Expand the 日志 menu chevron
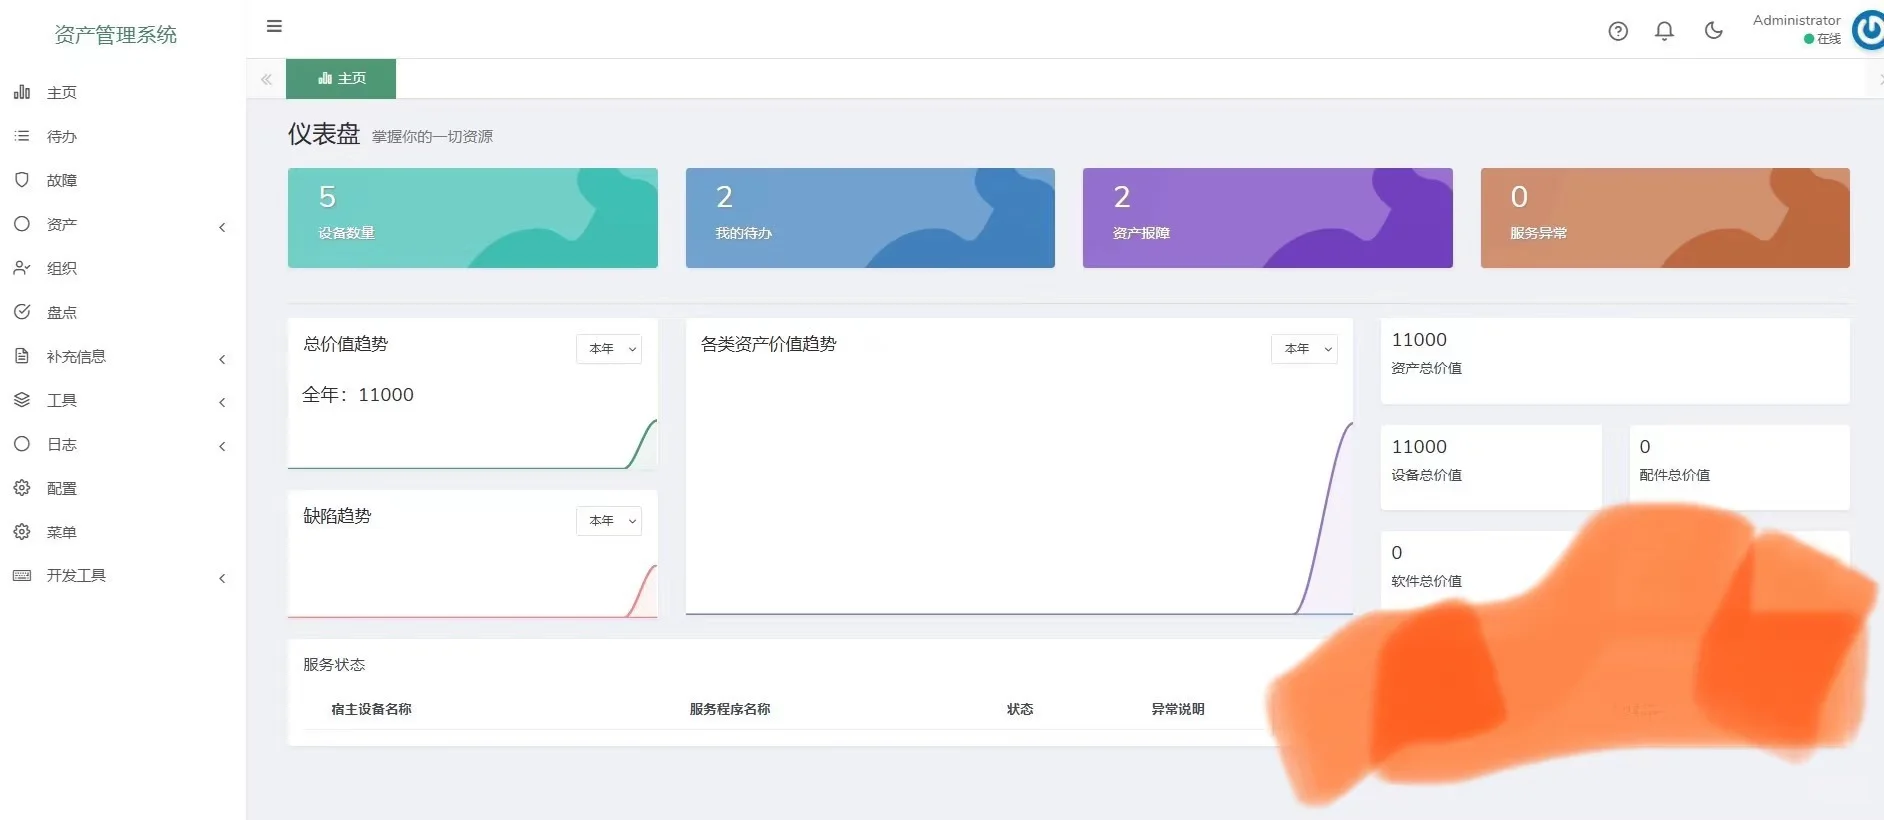Viewport: 1884px width, 820px height. (222, 446)
